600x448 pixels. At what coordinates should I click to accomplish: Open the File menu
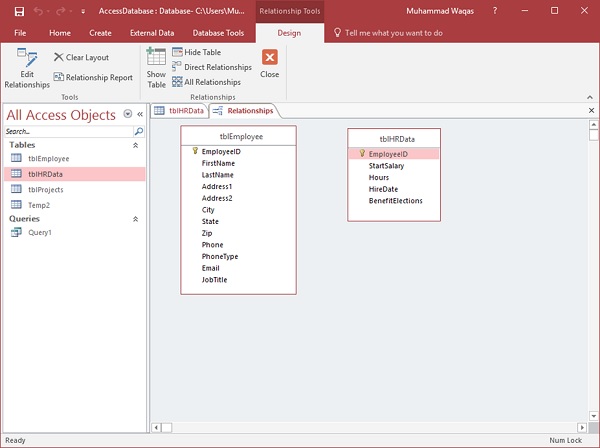(x=20, y=33)
